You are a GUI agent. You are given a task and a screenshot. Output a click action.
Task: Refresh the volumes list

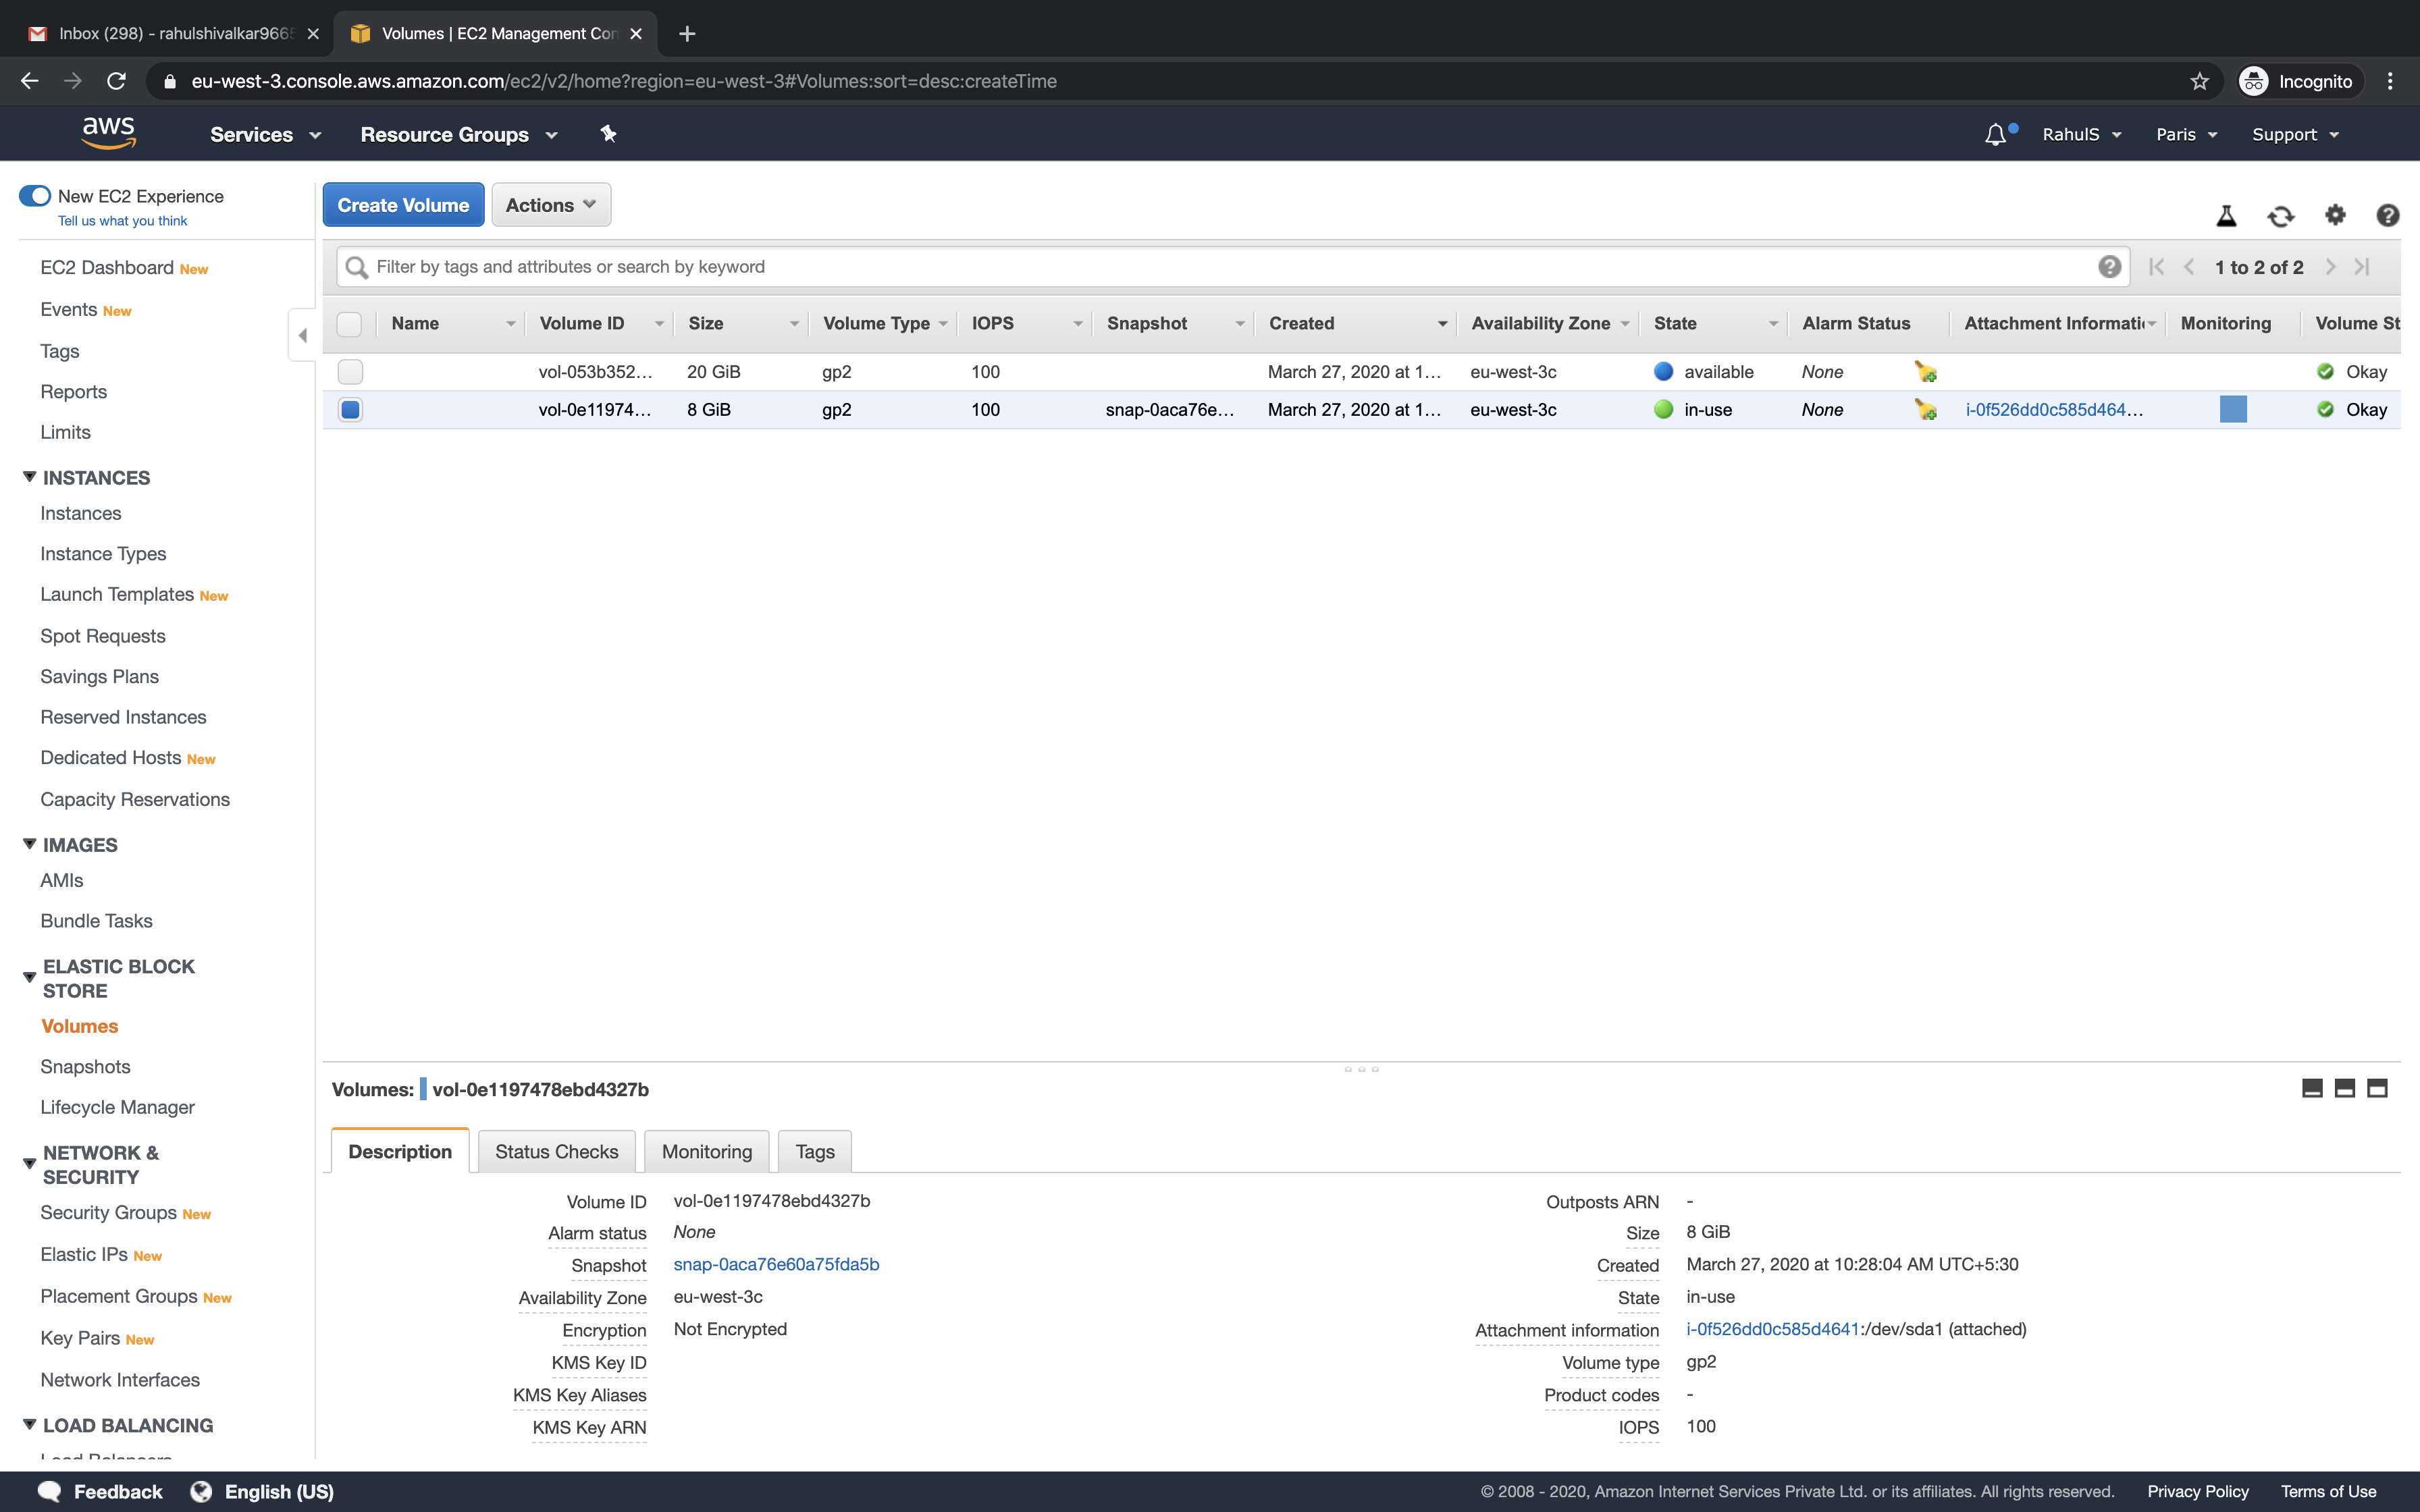2281,215
